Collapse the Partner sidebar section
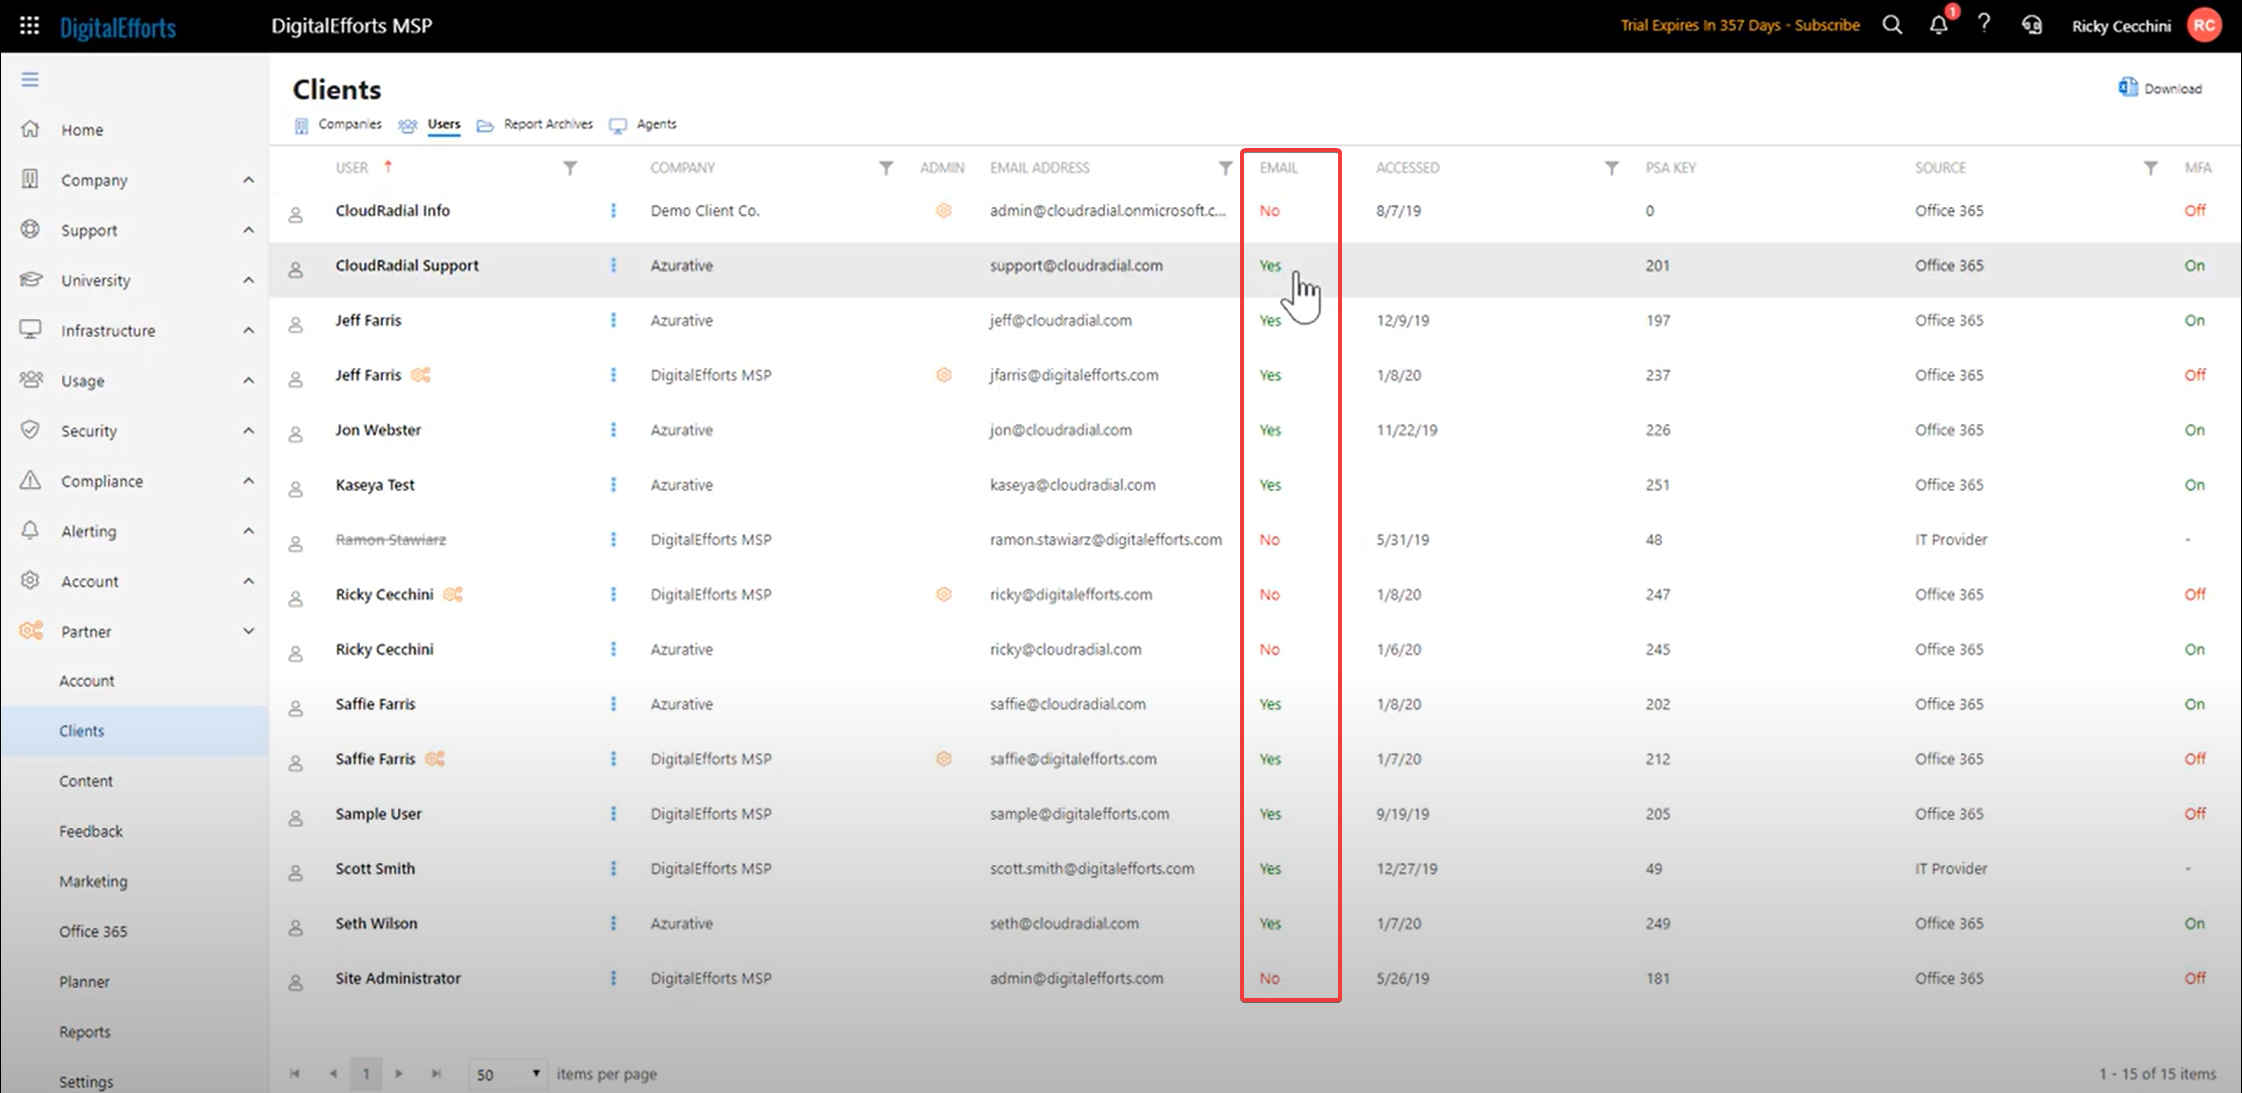 [x=248, y=631]
